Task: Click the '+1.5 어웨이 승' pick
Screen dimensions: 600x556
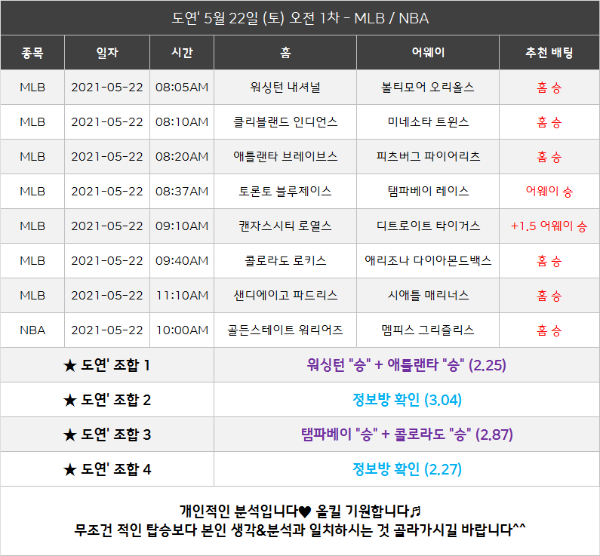Action: 549,226
